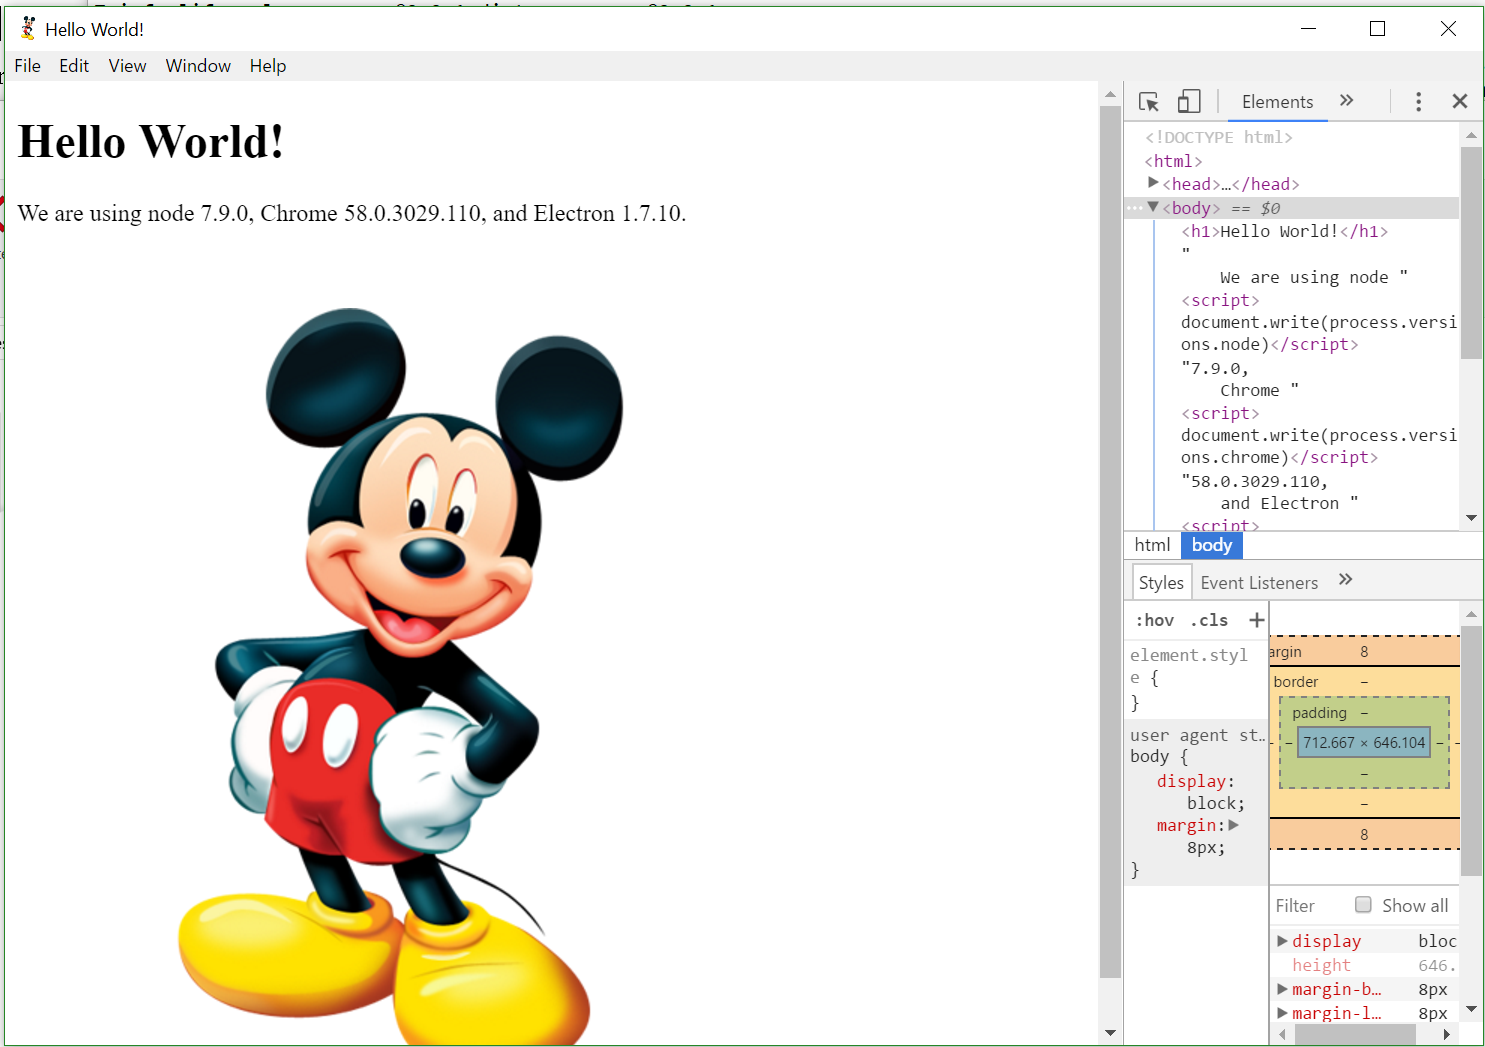Select the first <script> tag node
The width and height of the screenshot is (1485, 1047).
tap(1220, 300)
